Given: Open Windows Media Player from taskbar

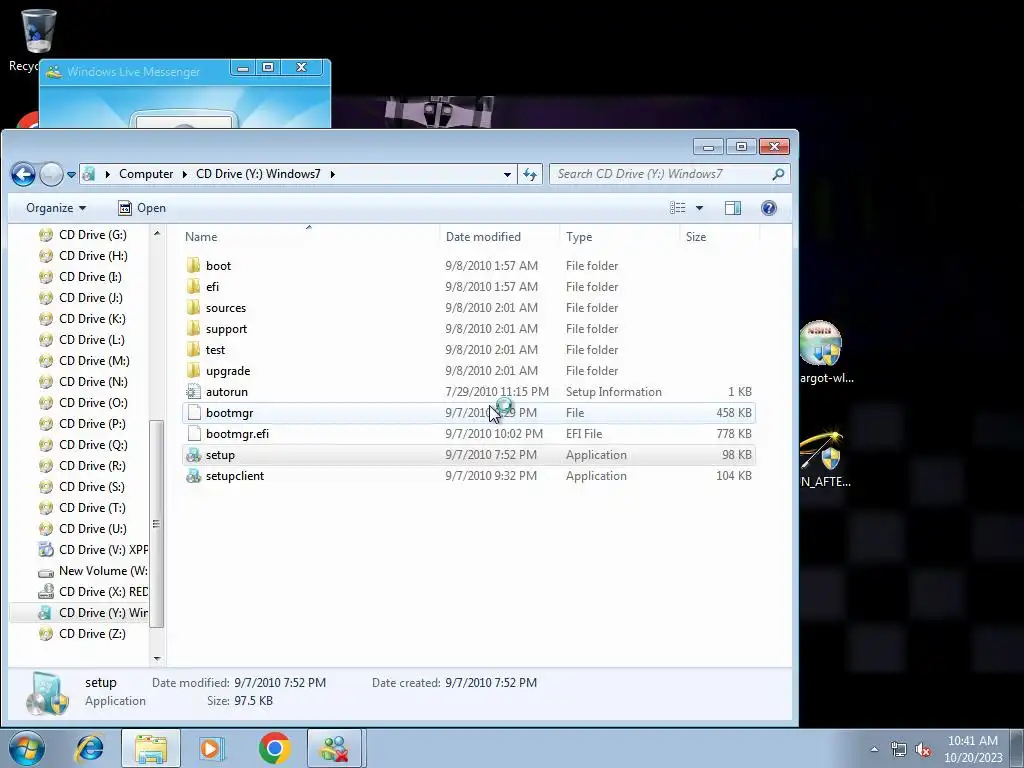Looking at the screenshot, I should tap(212, 748).
